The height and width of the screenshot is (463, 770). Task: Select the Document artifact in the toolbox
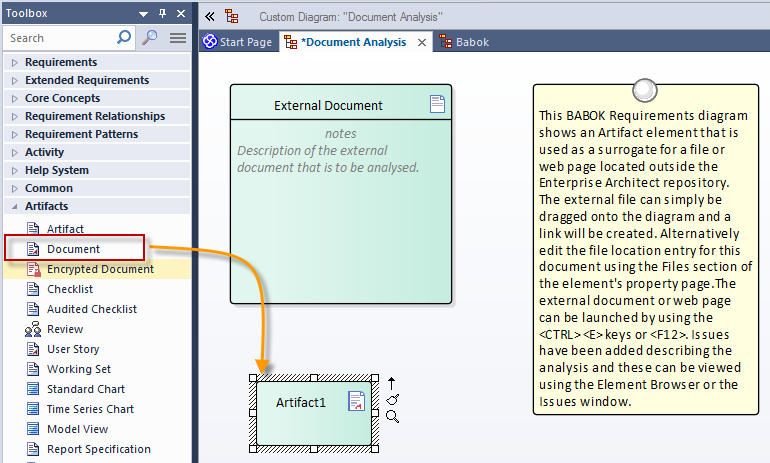[x=73, y=249]
